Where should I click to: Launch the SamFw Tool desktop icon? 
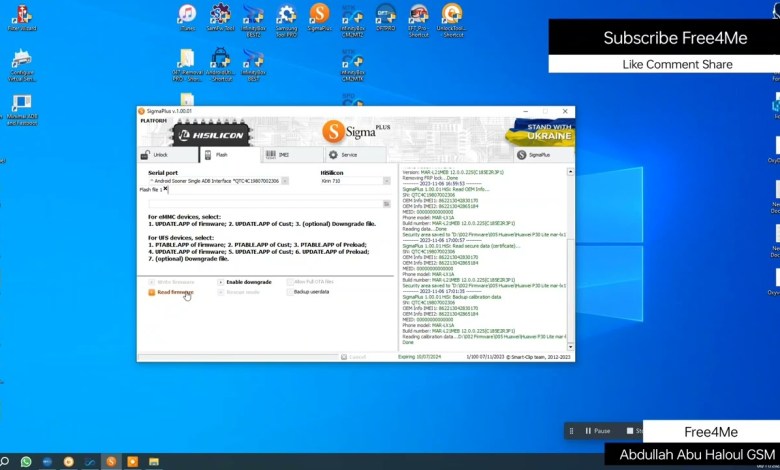point(220,17)
